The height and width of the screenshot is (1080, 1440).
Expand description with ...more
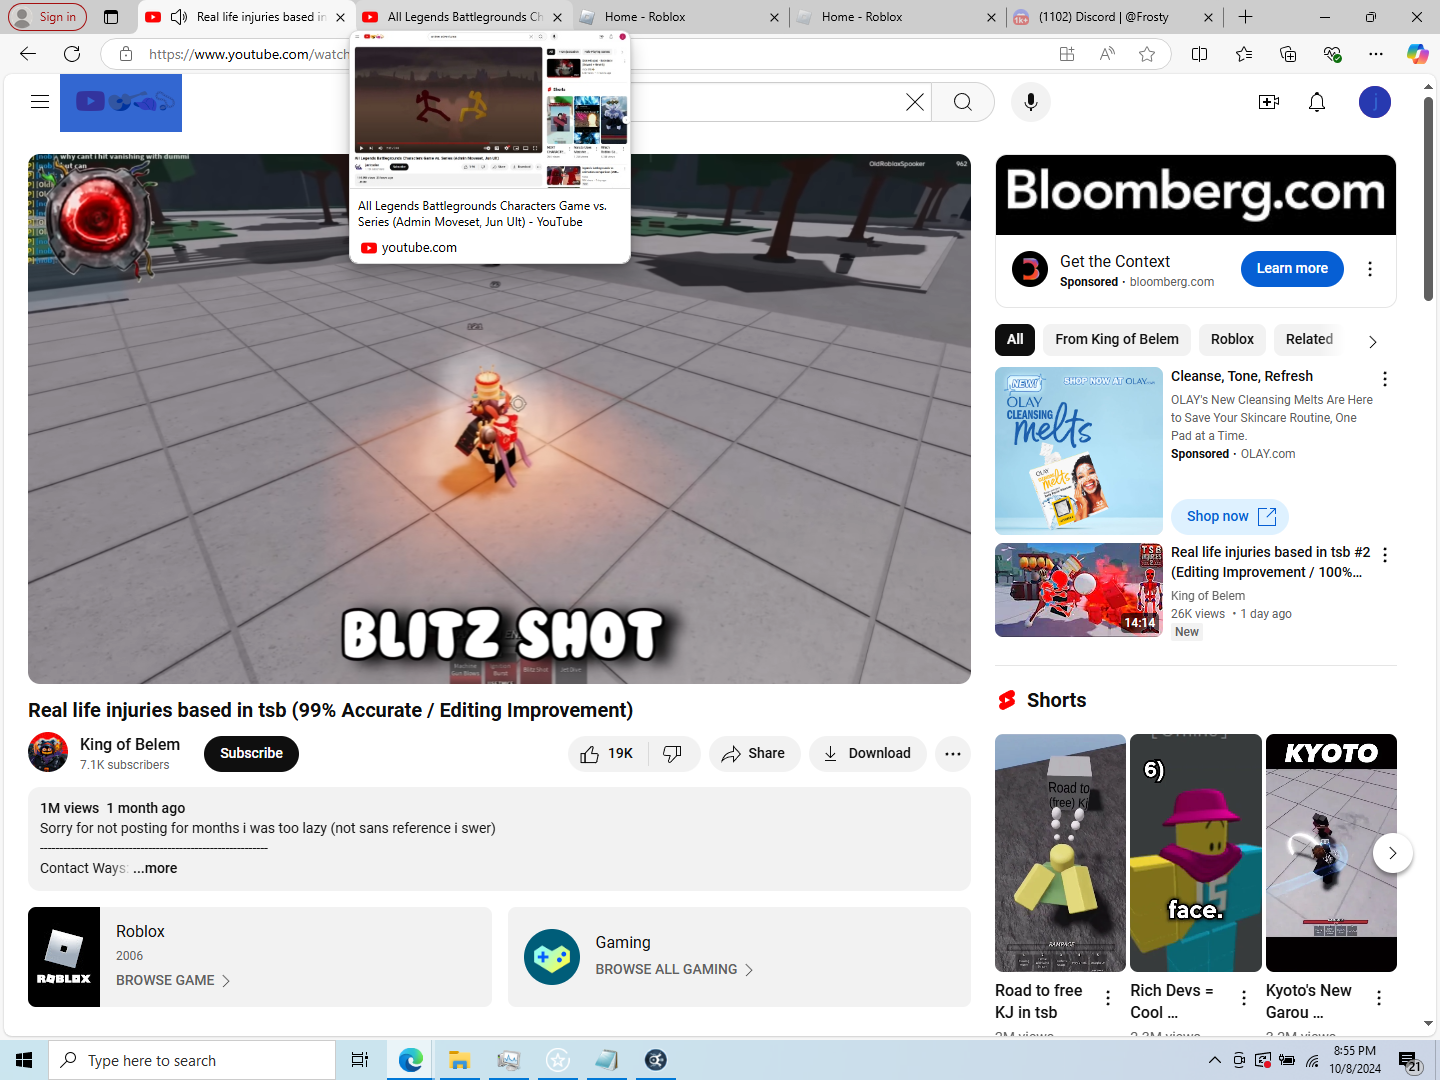point(155,868)
